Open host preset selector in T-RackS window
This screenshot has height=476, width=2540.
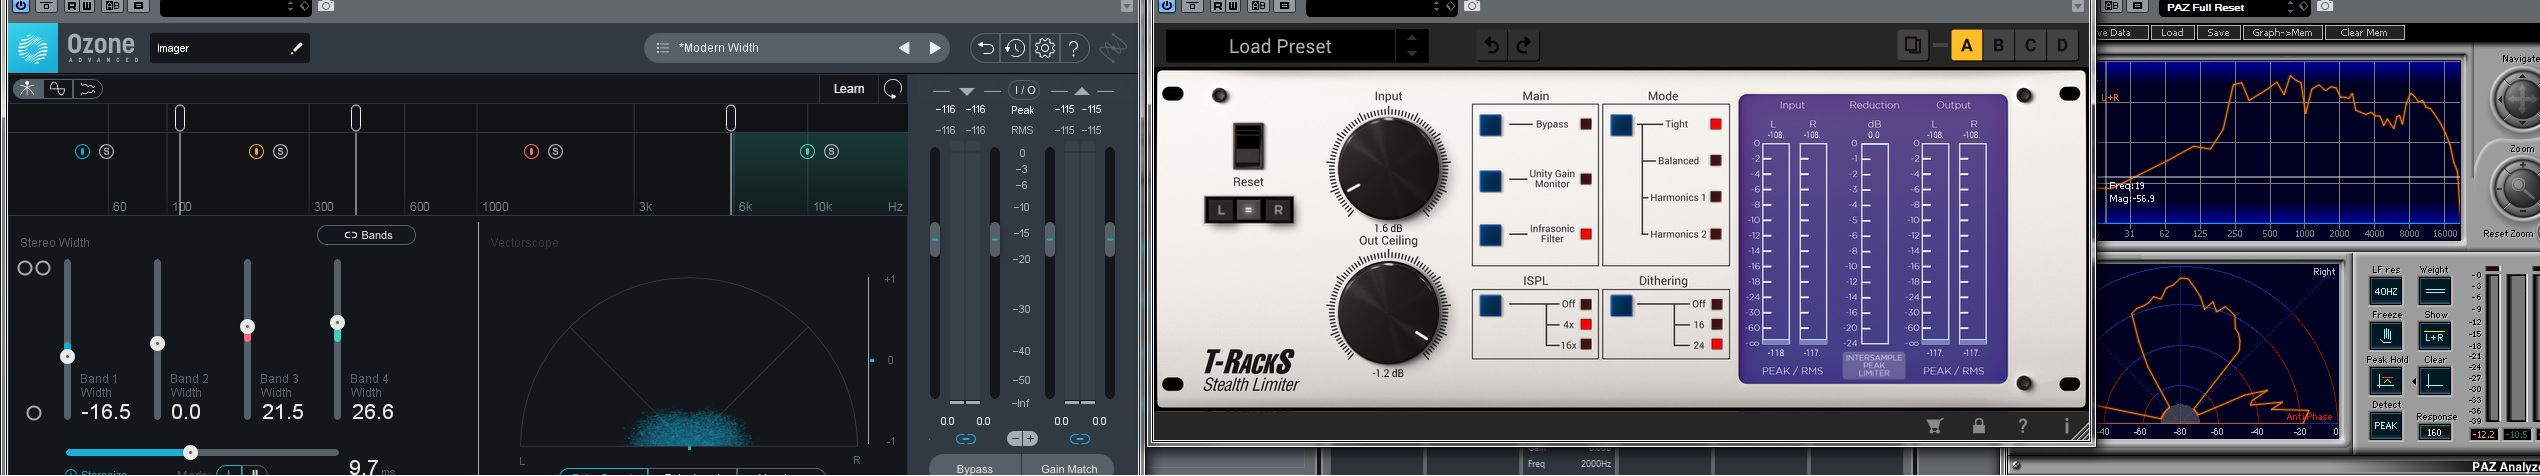tap(1380, 6)
